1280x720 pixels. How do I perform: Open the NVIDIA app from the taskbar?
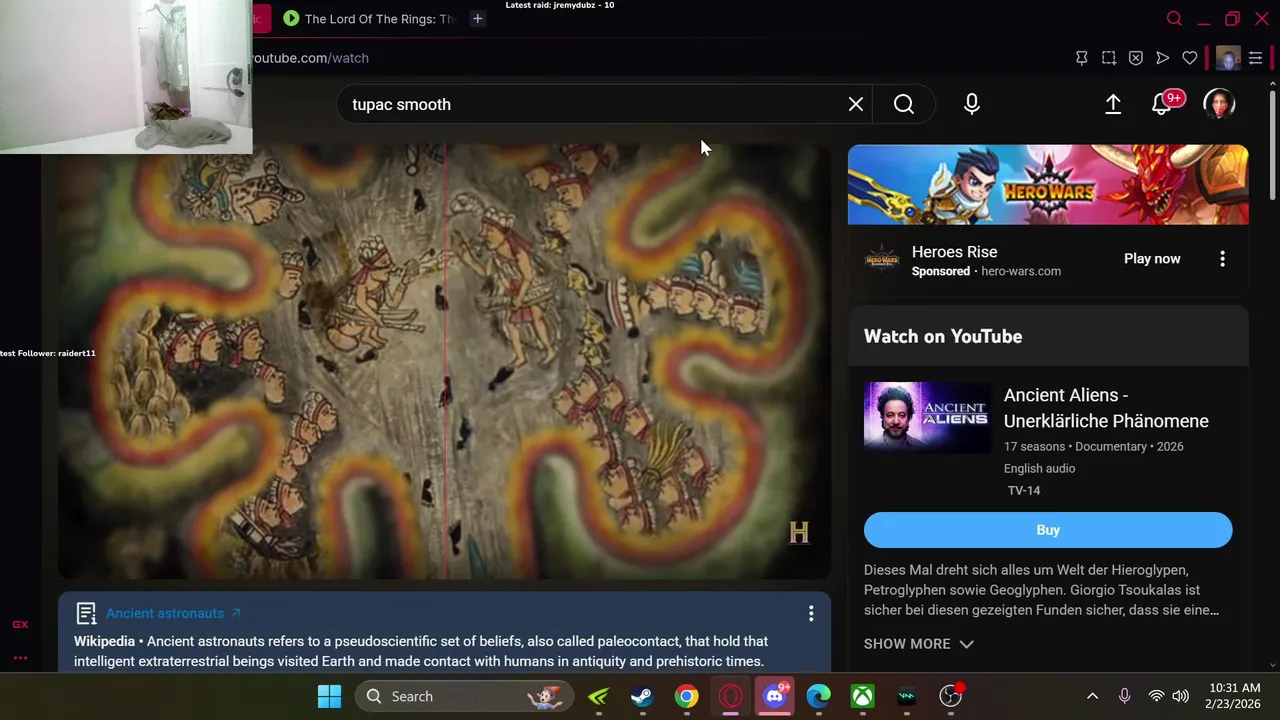click(598, 696)
